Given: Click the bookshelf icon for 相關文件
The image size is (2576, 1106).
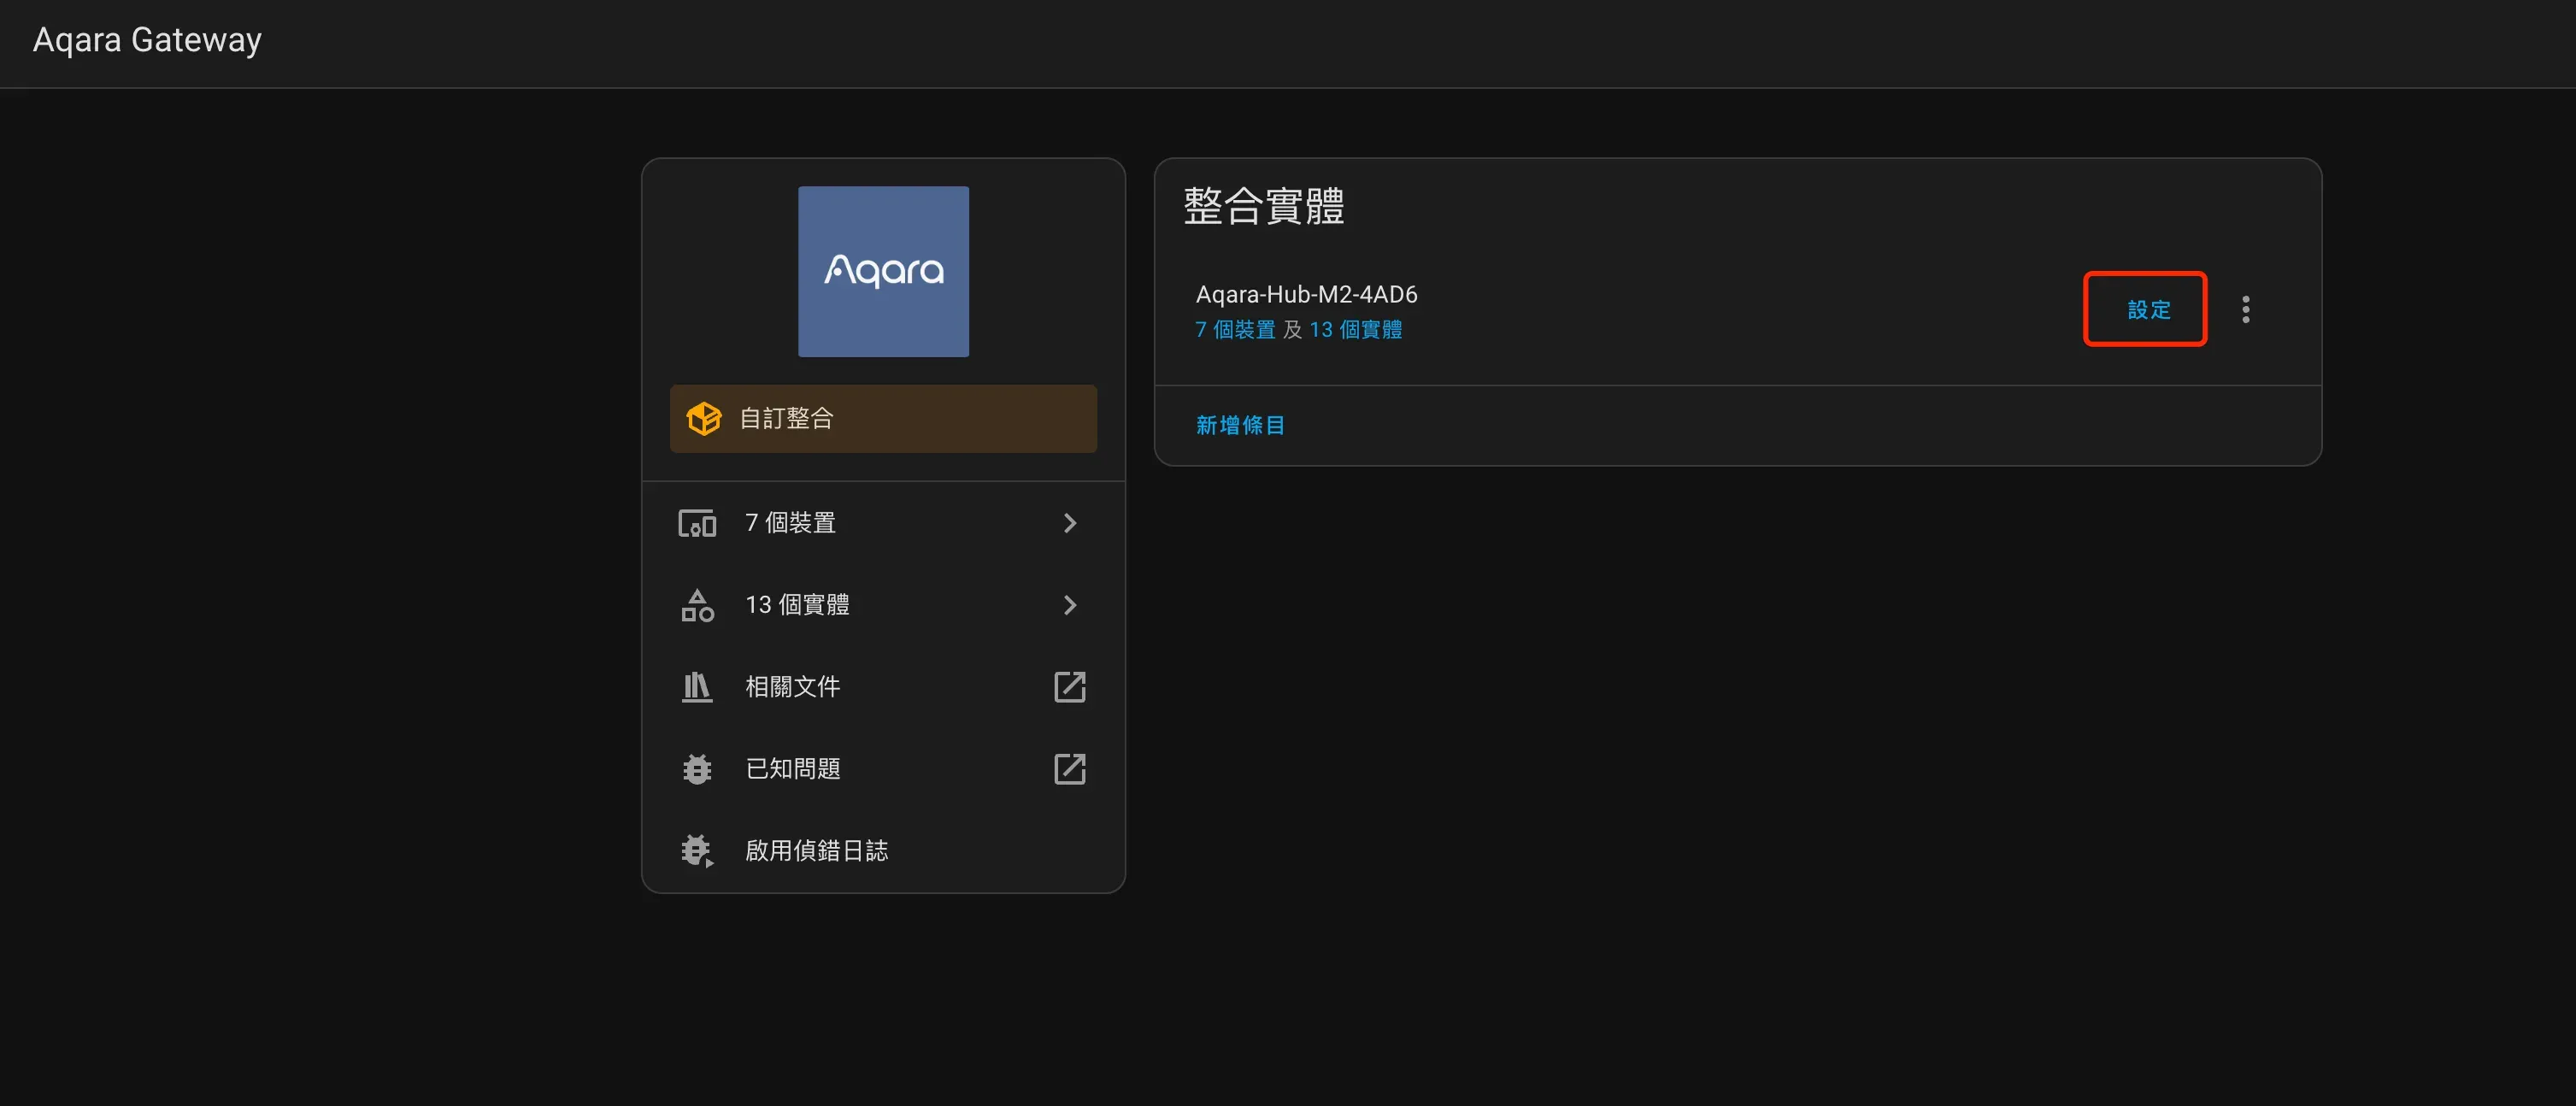Looking at the screenshot, I should [697, 687].
